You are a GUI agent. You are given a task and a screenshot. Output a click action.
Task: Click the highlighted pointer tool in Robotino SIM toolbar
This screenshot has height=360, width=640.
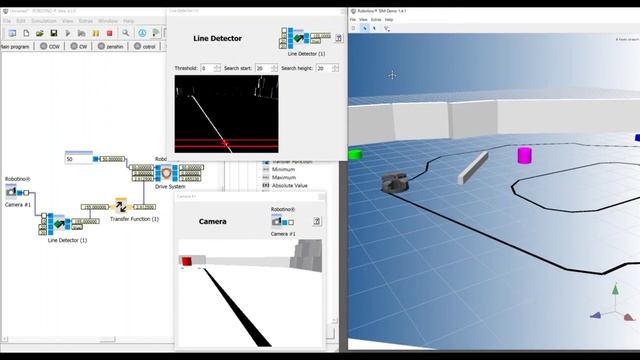[364, 28]
